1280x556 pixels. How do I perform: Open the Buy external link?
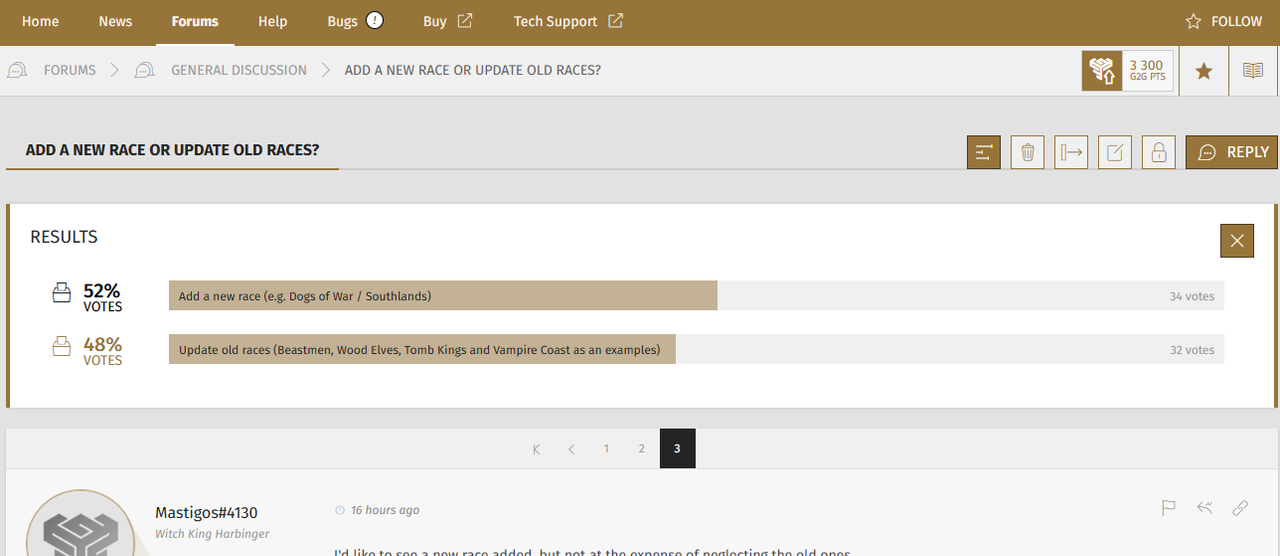click(x=447, y=21)
